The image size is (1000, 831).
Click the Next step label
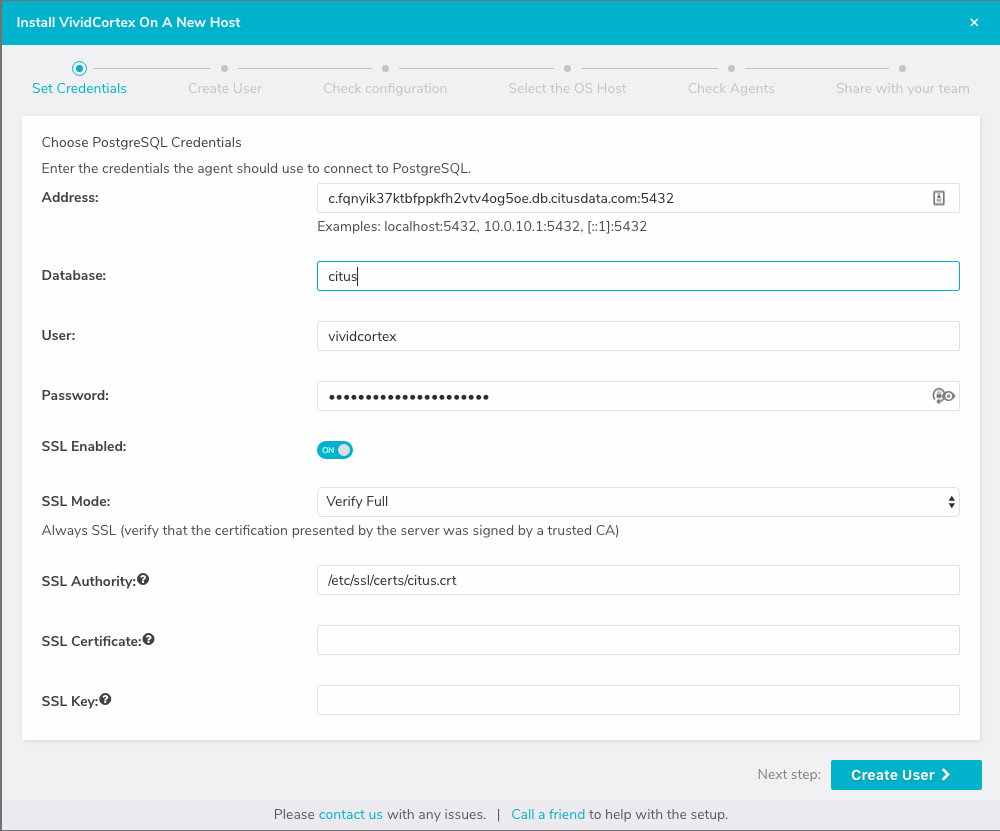pos(789,774)
